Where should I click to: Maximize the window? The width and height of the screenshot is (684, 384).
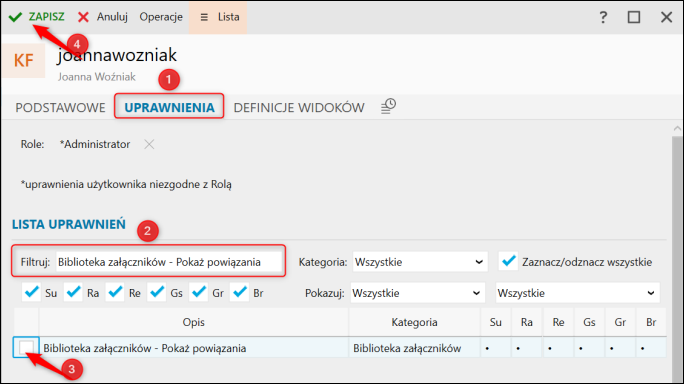634,17
